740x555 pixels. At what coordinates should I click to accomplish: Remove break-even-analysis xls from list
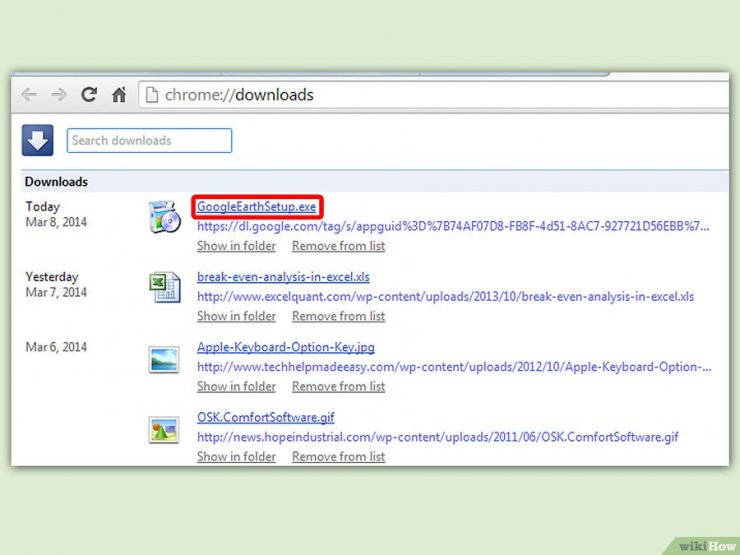click(338, 316)
